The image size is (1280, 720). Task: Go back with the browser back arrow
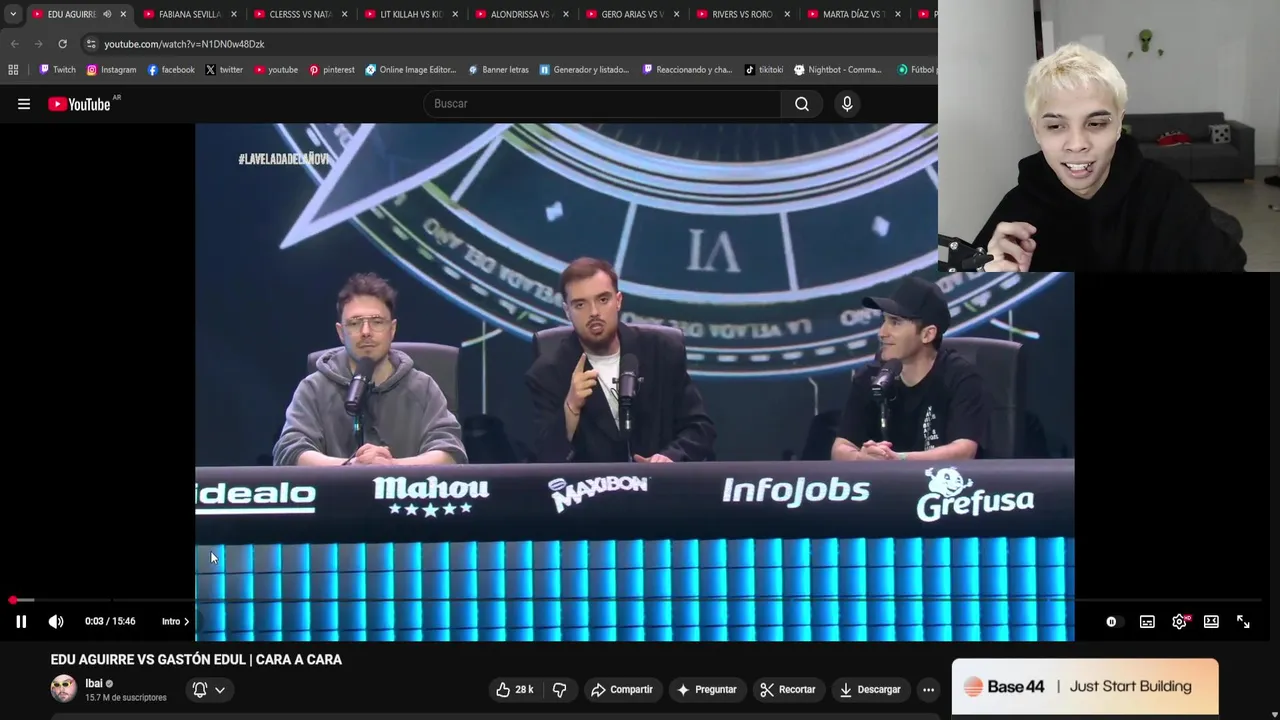pos(15,44)
